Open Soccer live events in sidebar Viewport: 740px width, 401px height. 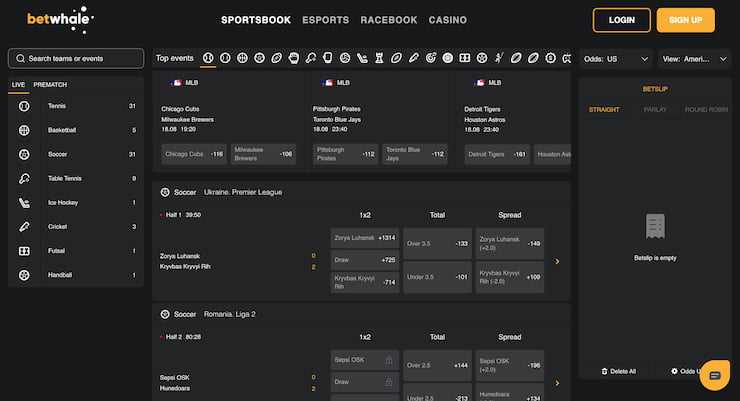tap(76, 154)
